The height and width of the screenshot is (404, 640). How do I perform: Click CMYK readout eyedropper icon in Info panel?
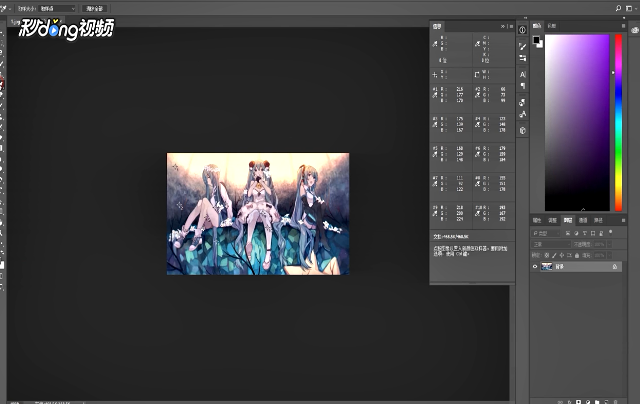(x=477, y=43)
